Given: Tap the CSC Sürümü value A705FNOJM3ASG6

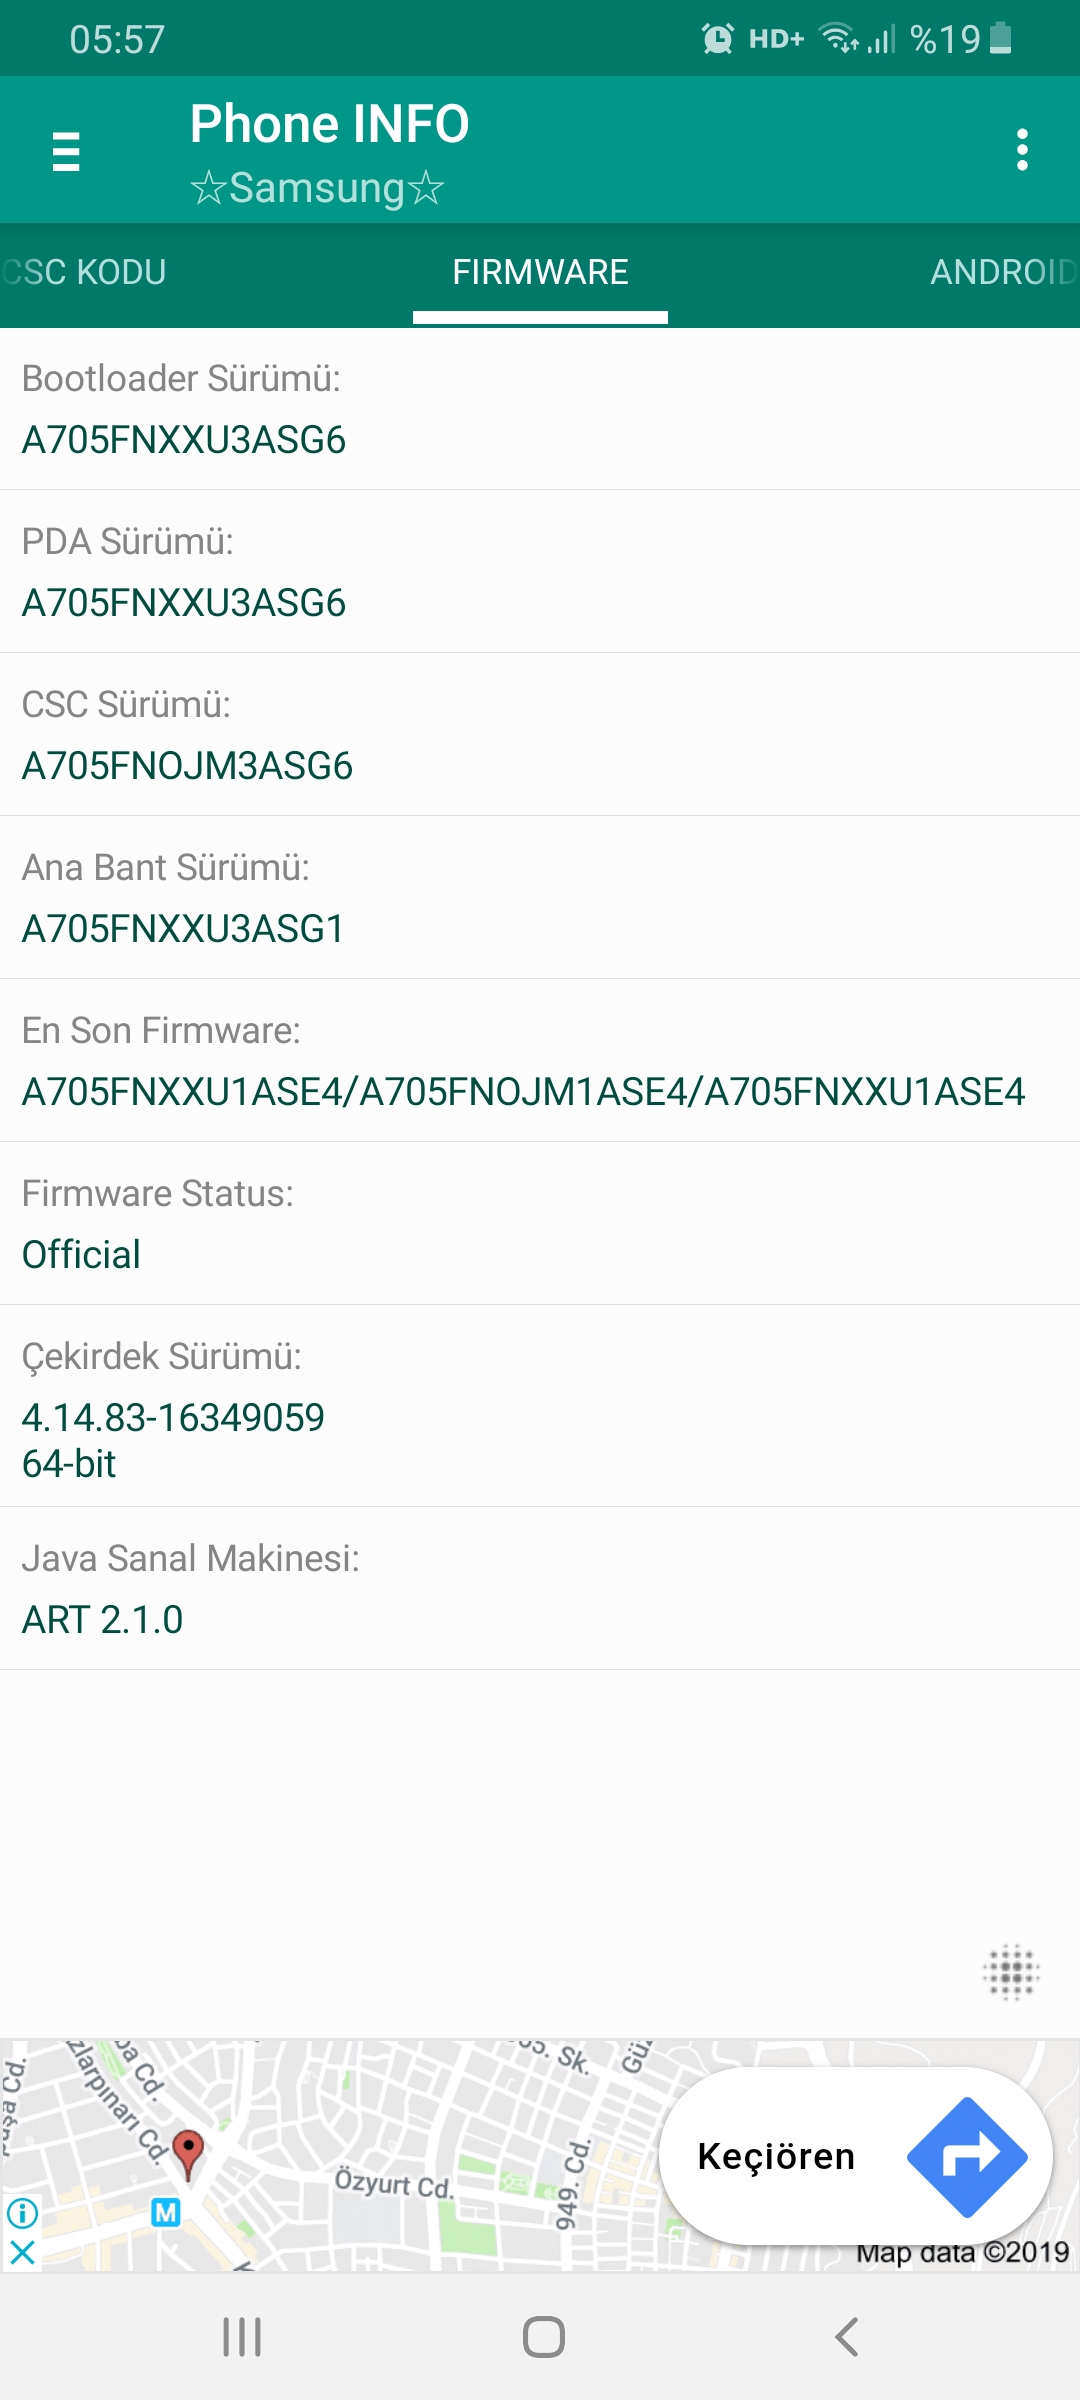Looking at the screenshot, I should click(187, 766).
